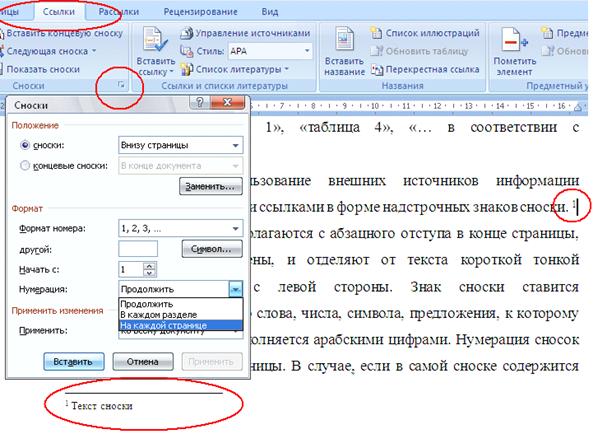Screen dimensions: 598x434
Task: Choose В каждом разделе option
Action: click(181, 315)
